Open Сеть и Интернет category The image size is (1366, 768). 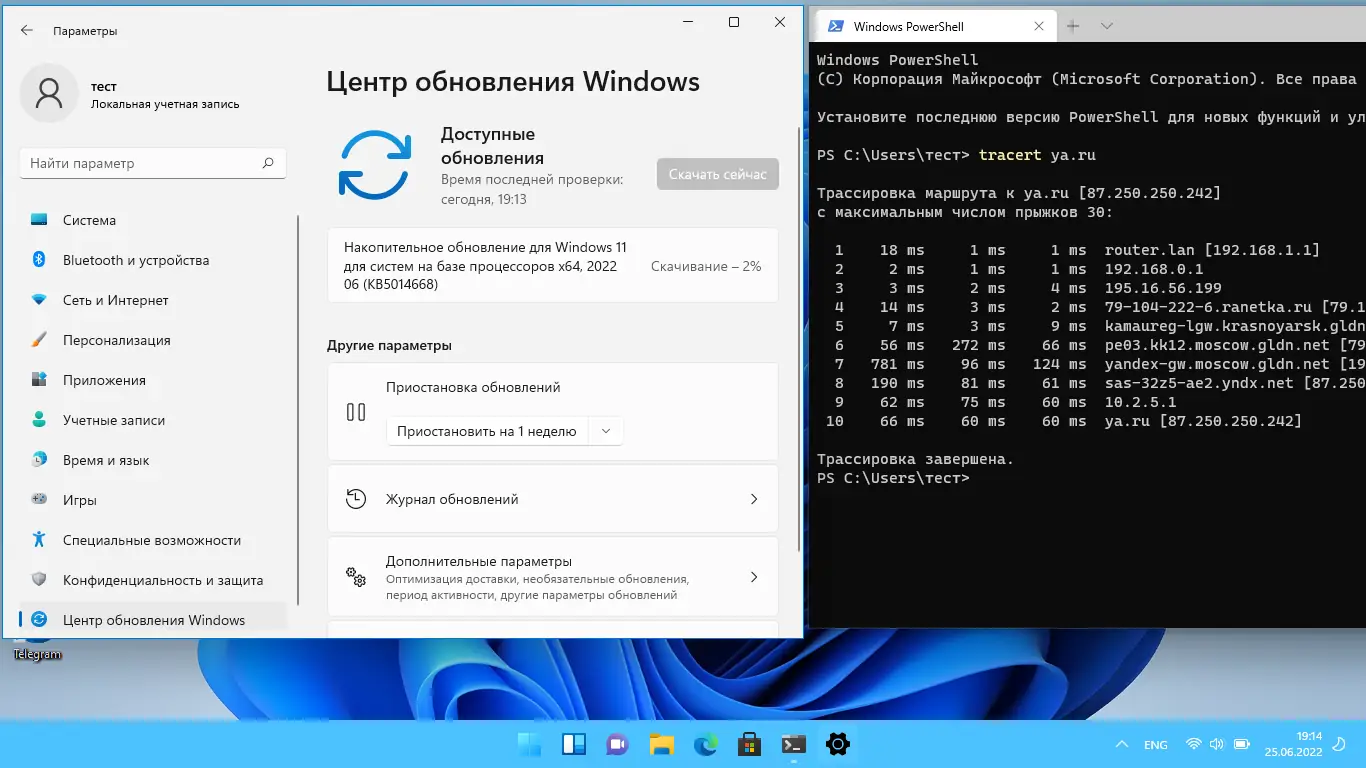coord(152,300)
